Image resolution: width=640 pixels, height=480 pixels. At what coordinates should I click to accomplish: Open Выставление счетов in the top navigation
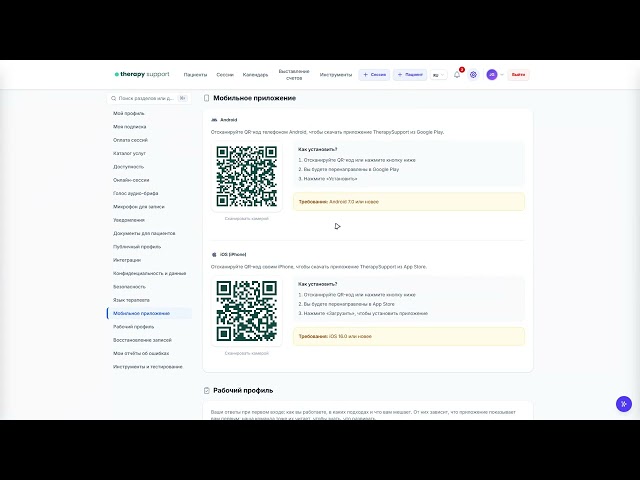(x=294, y=75)
